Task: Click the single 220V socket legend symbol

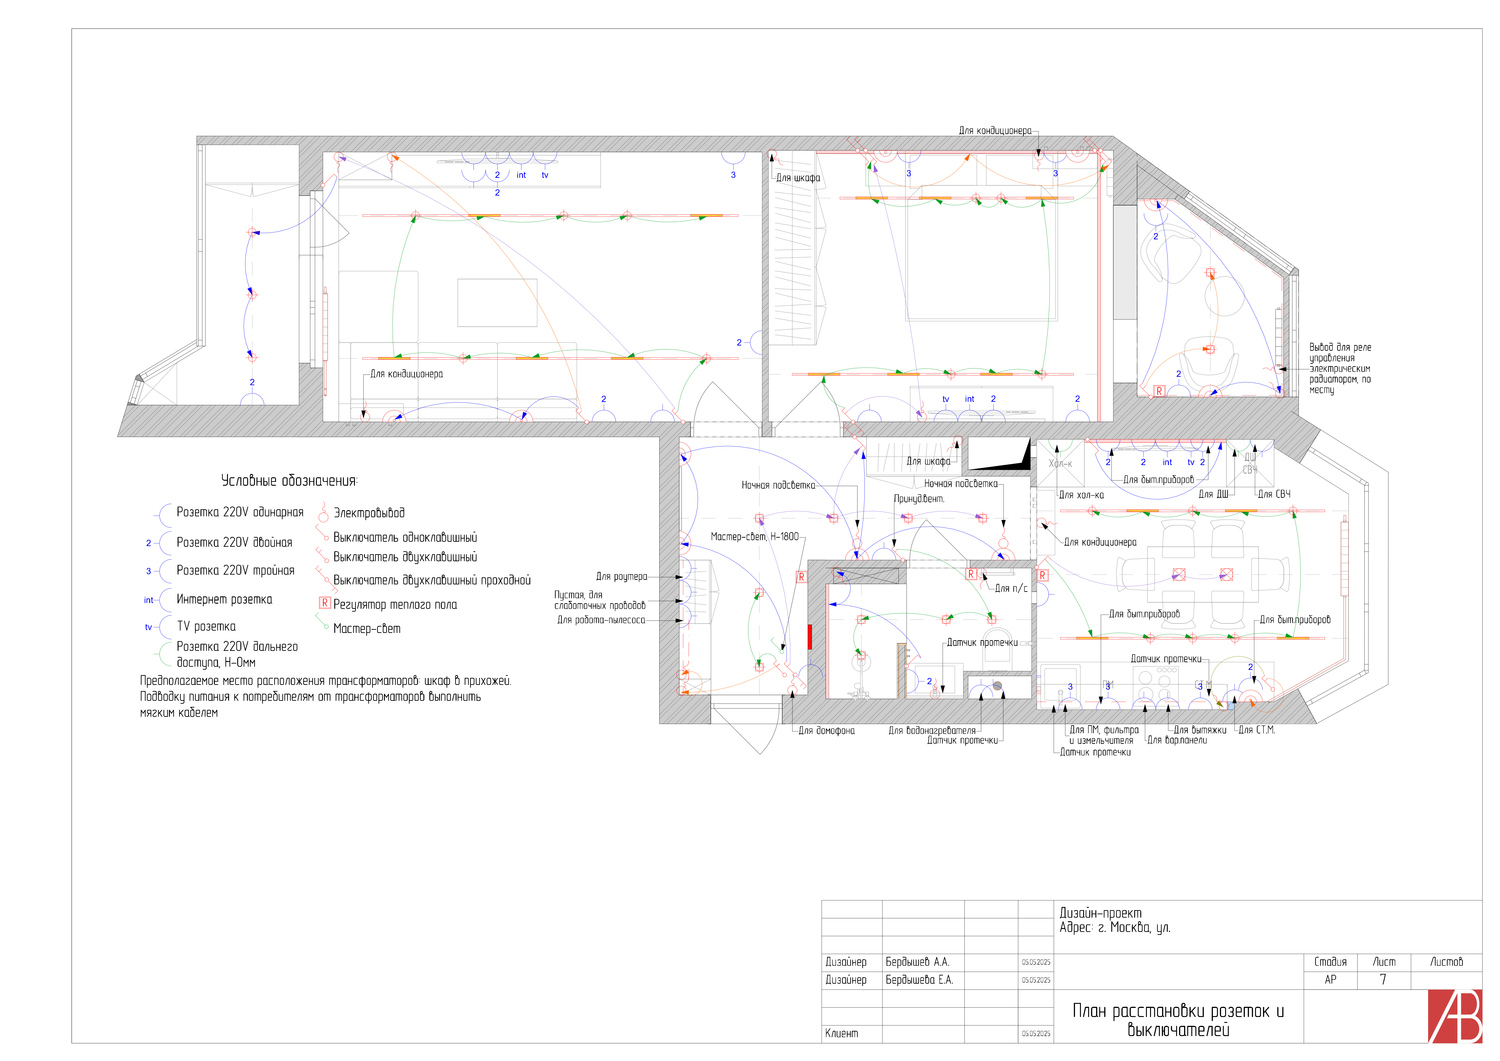Action: (x=162, y=513)
